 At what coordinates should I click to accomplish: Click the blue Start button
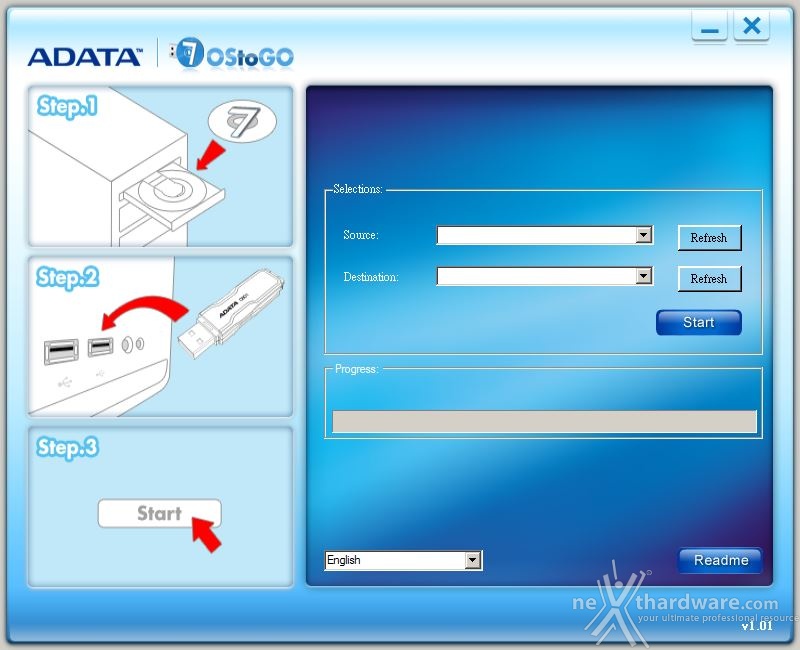(x=698, y=322)
